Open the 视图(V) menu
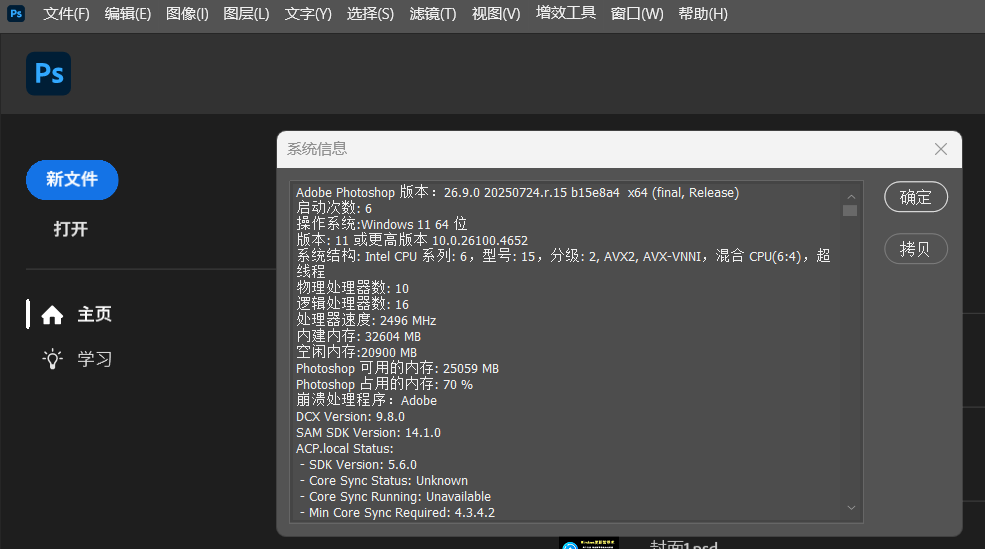The width and height of the screenshot is (985, 549). point(496,14)
